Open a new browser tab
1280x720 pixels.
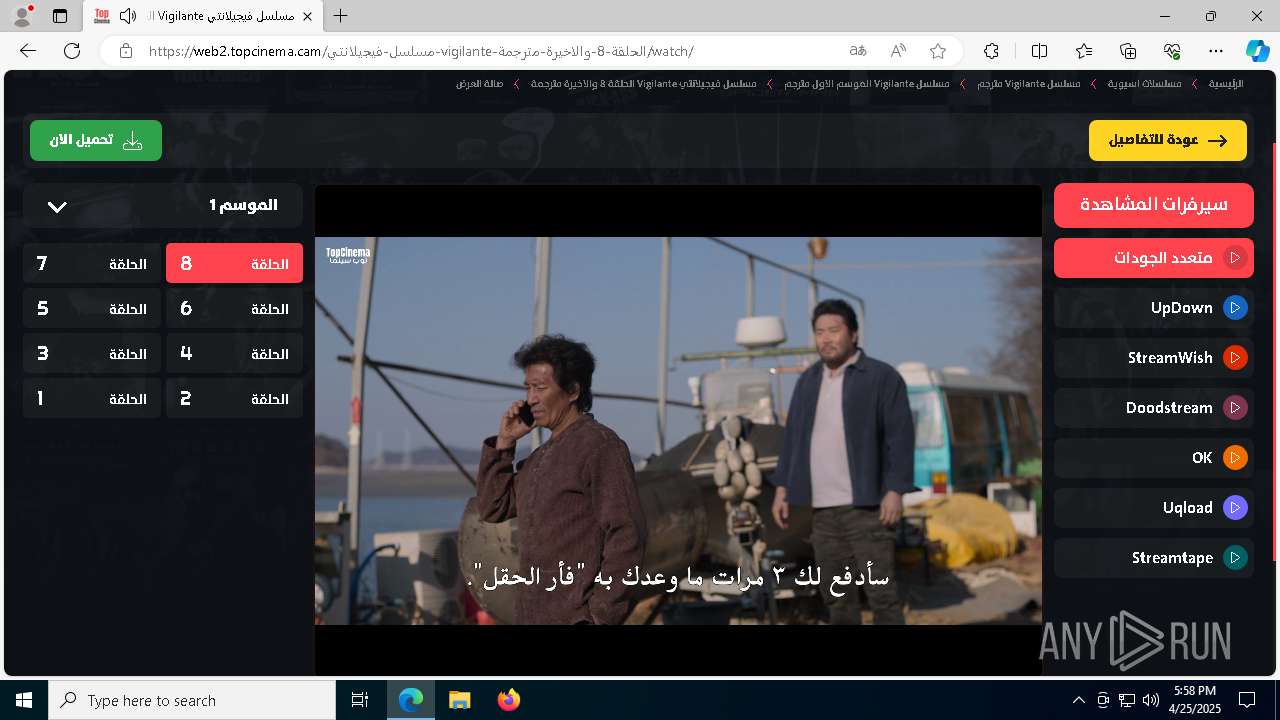pos(341,16)
